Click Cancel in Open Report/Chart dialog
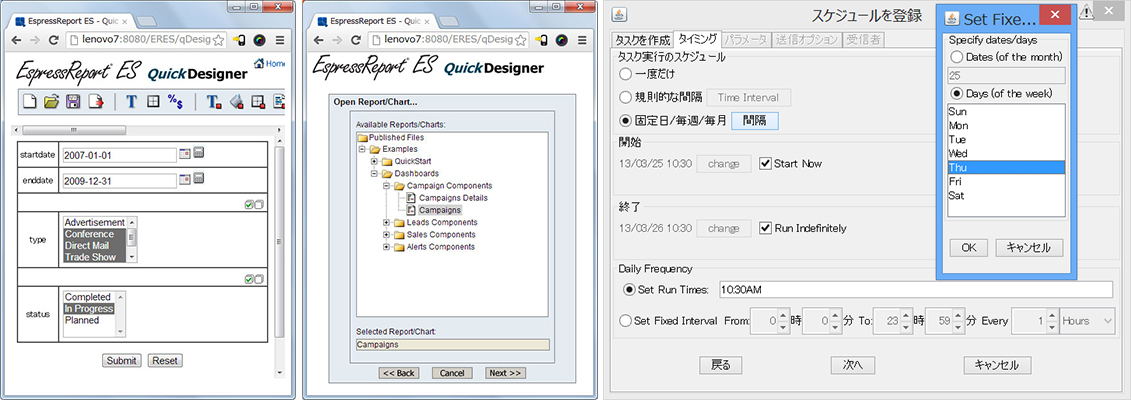The width and height of the screenshot is (1131, 400). click(452, 373)
